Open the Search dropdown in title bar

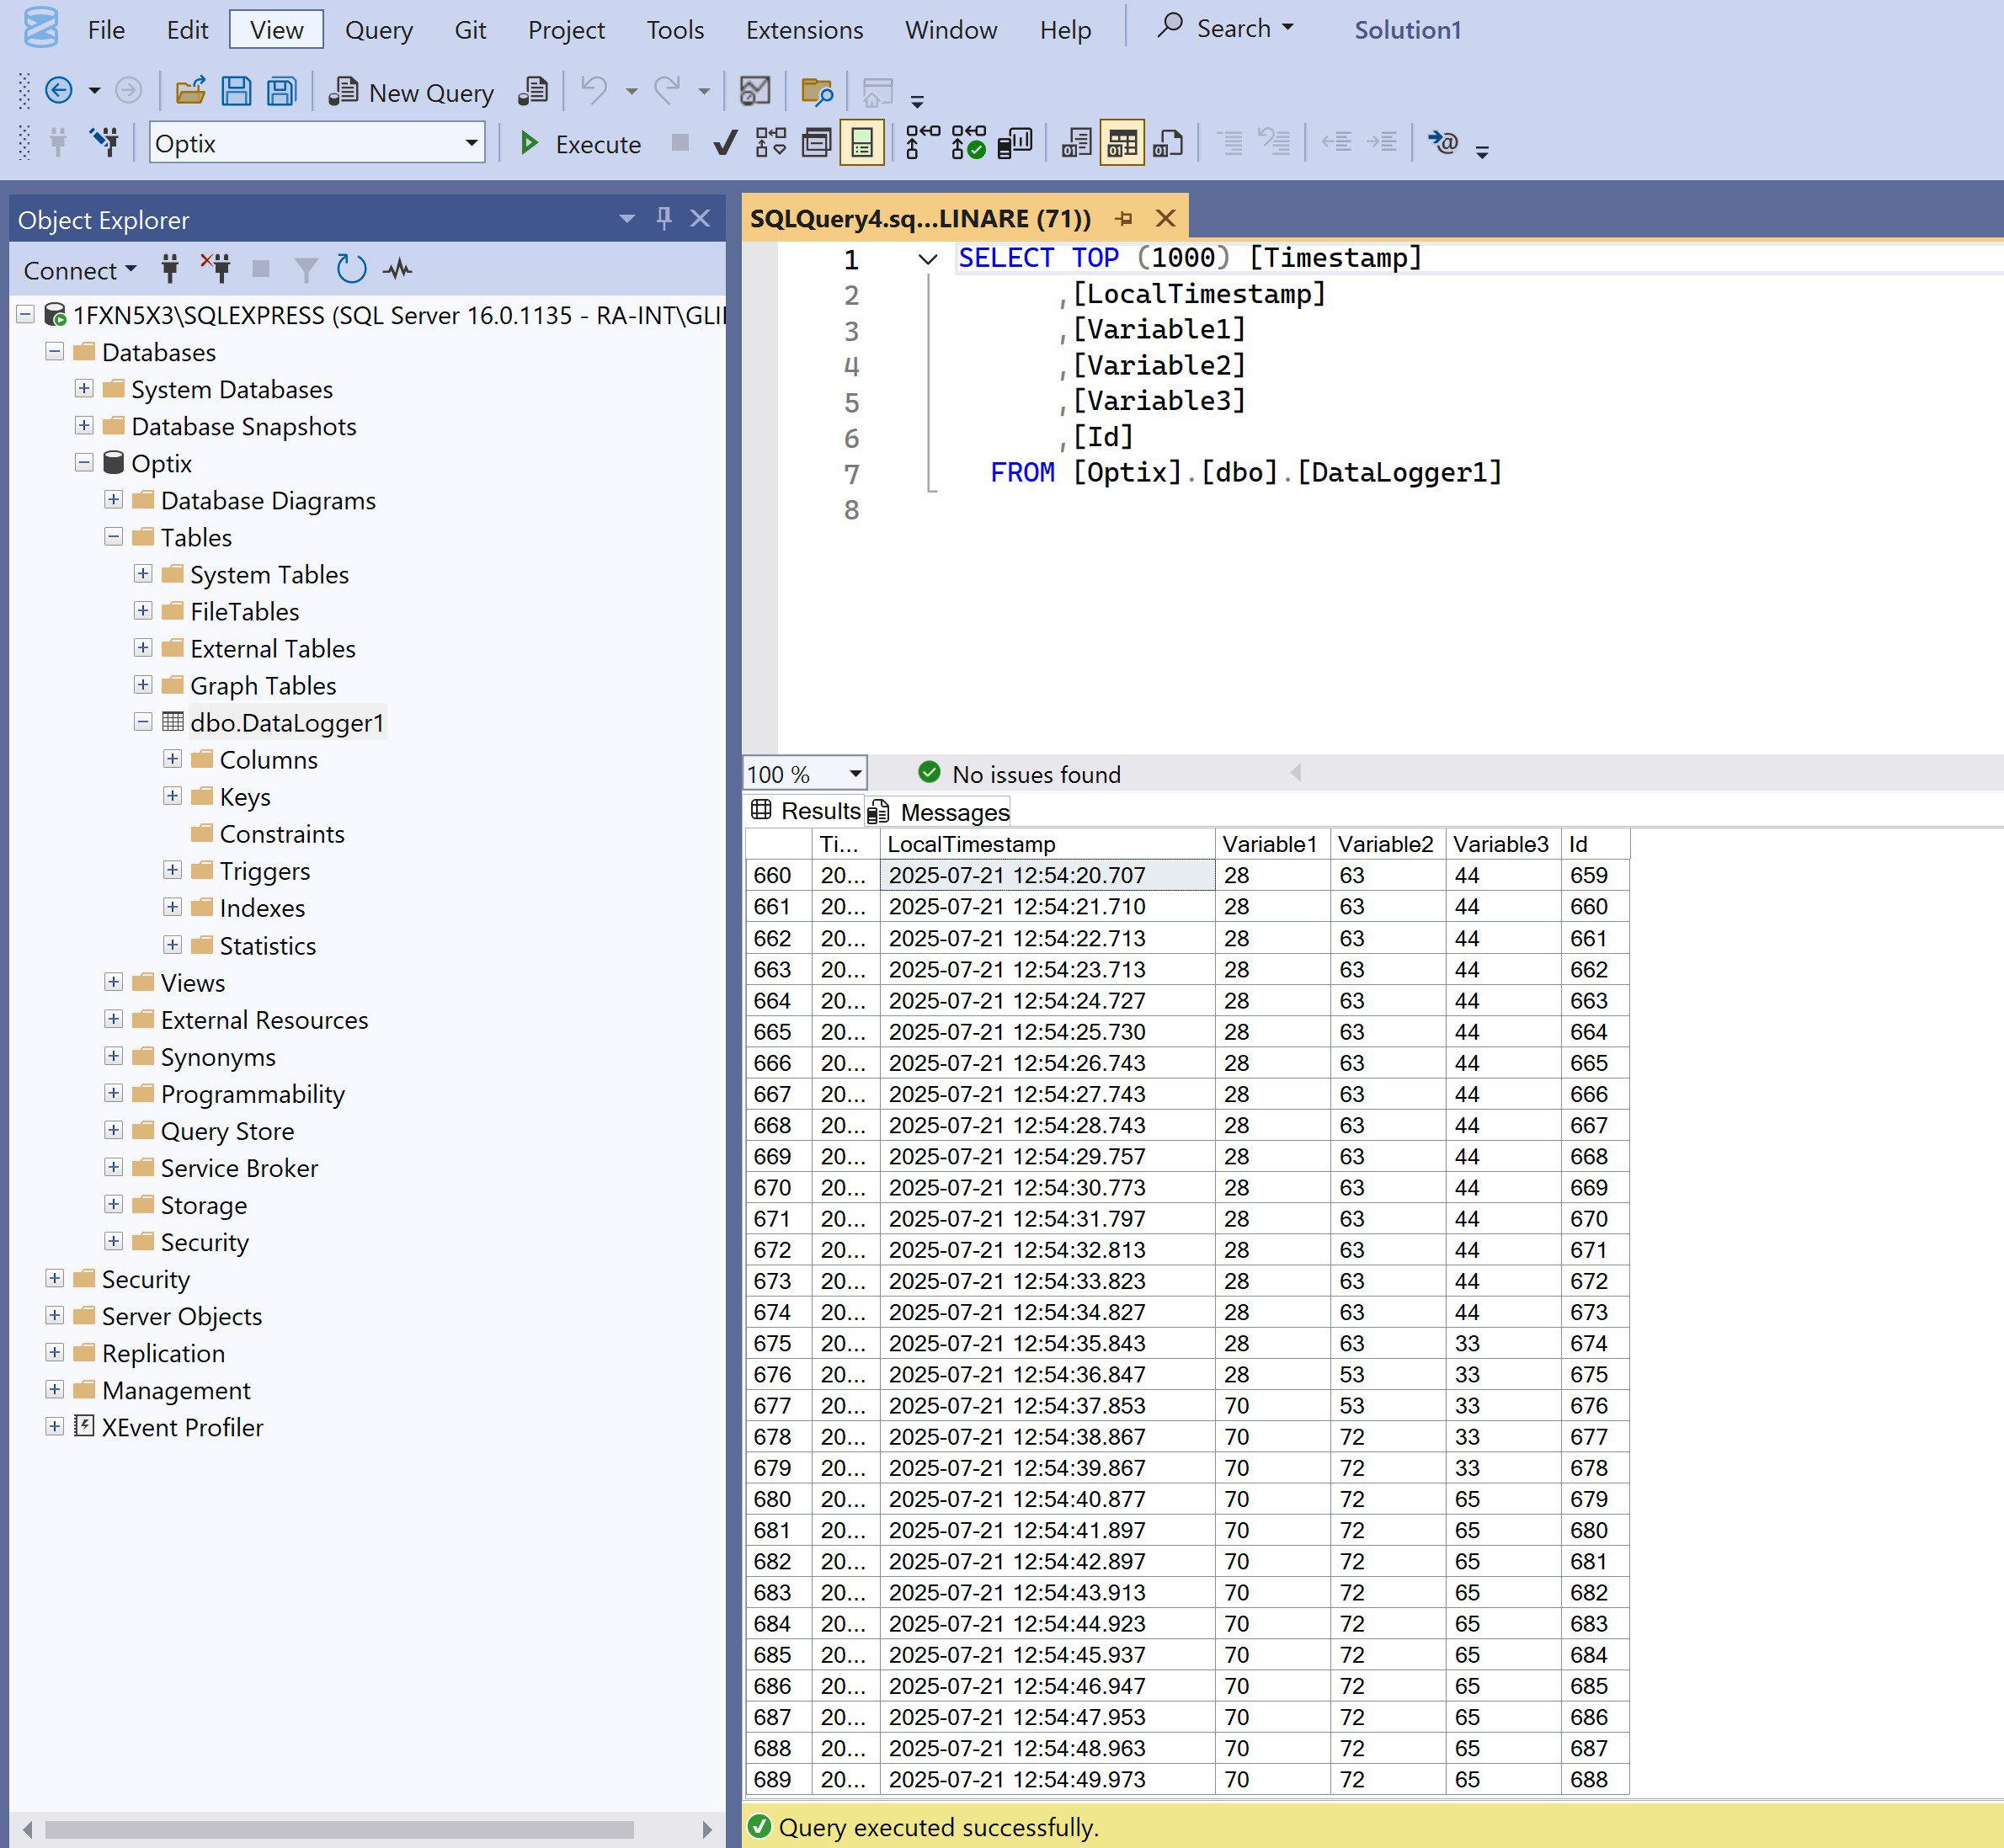1287,28
